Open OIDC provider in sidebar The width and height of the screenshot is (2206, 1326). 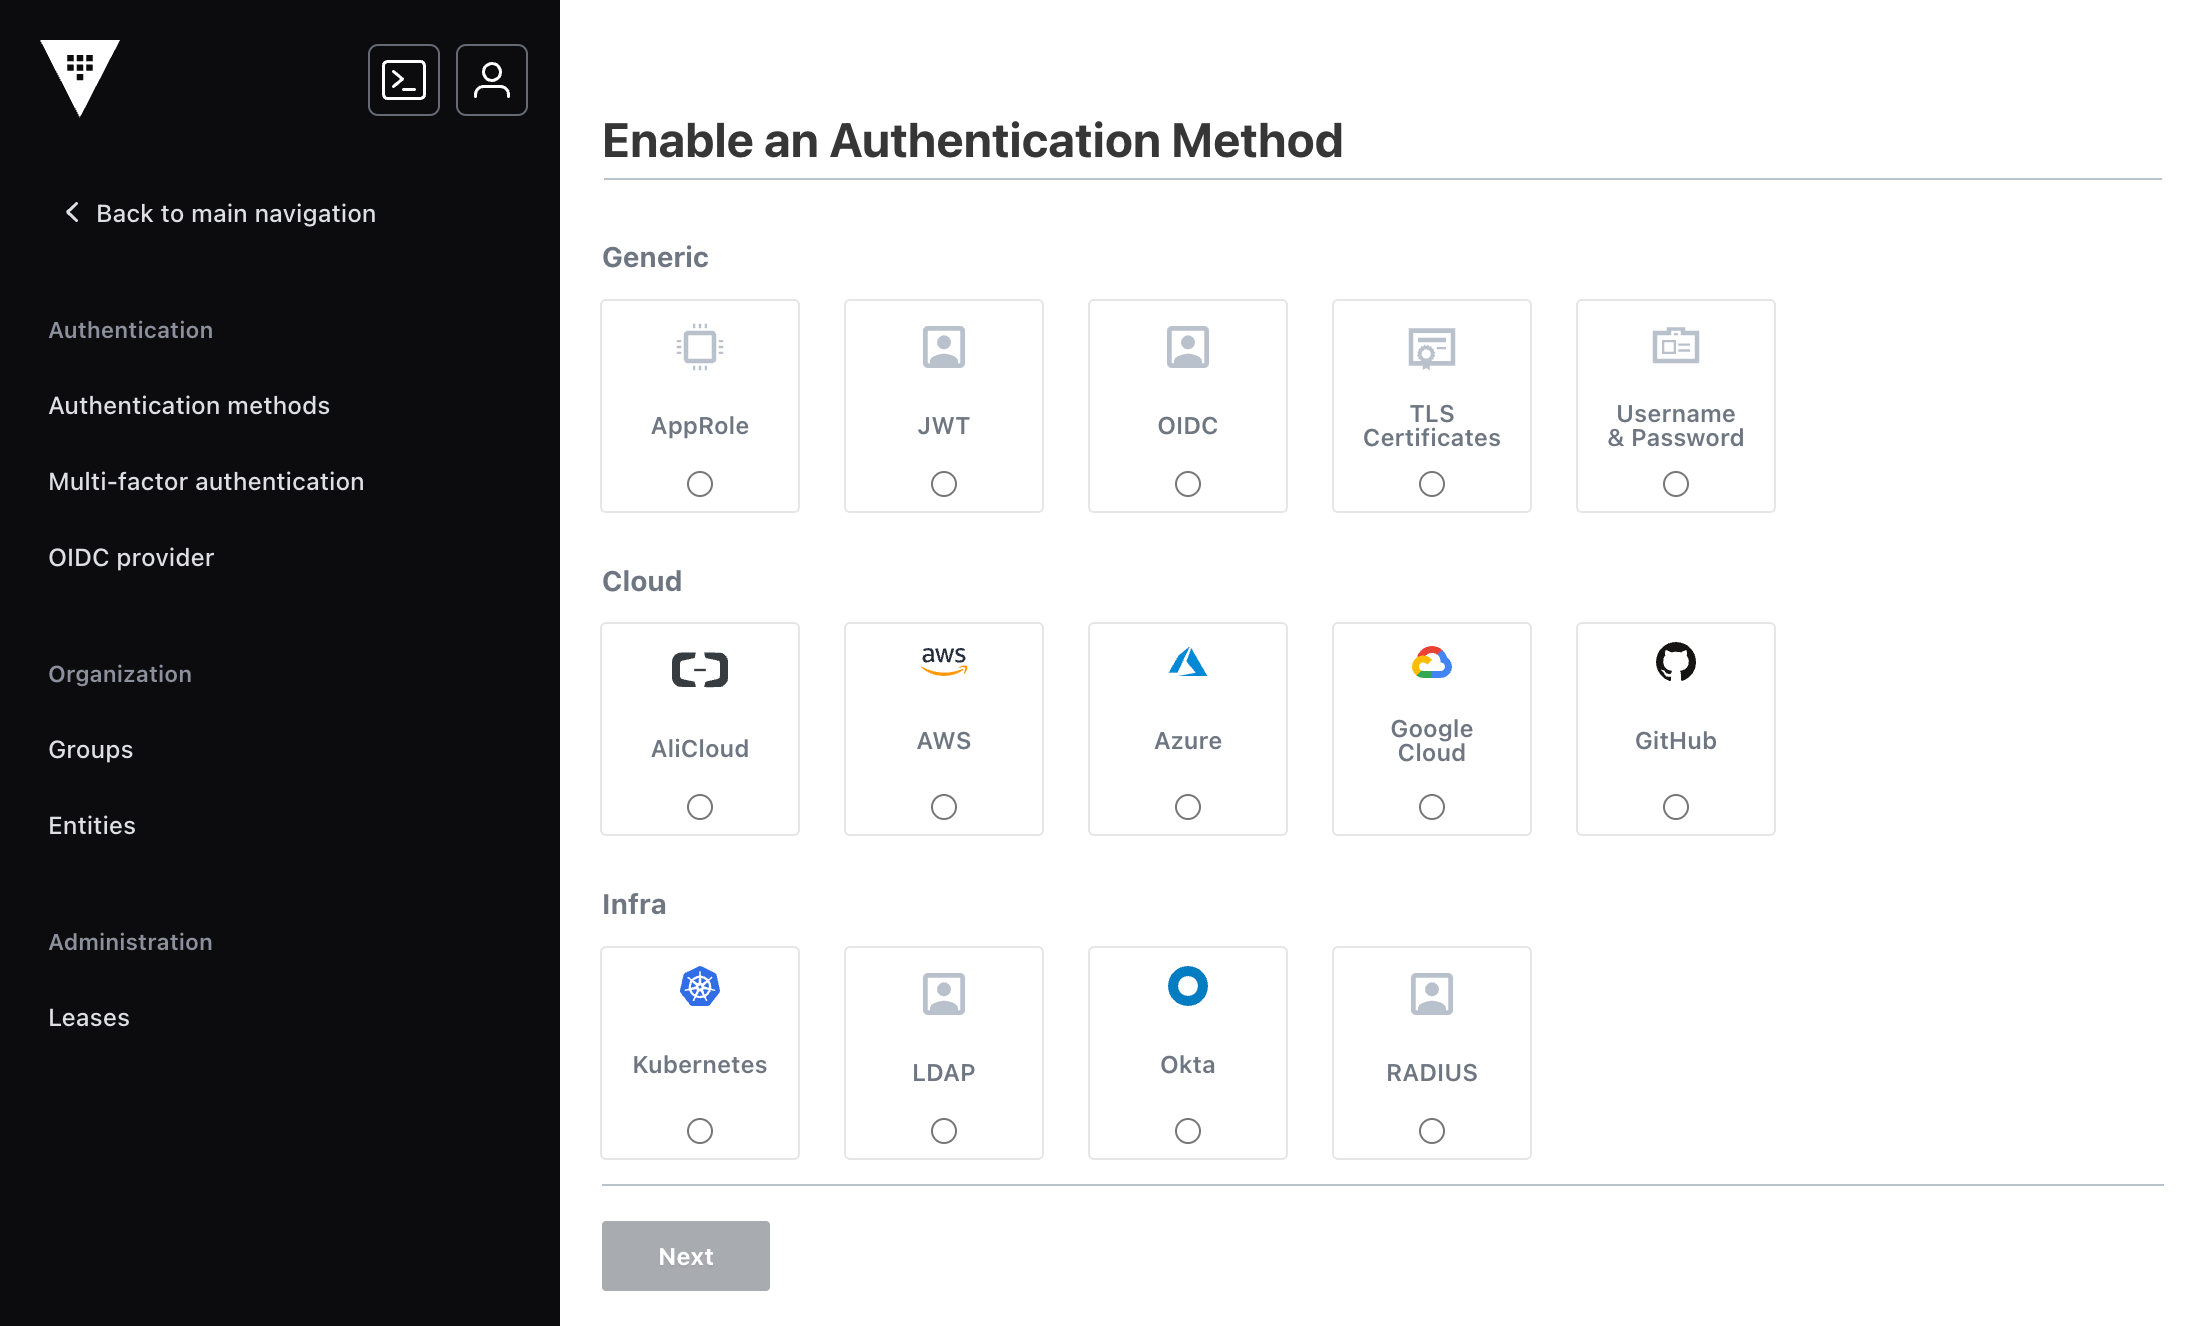click(131, 557)
